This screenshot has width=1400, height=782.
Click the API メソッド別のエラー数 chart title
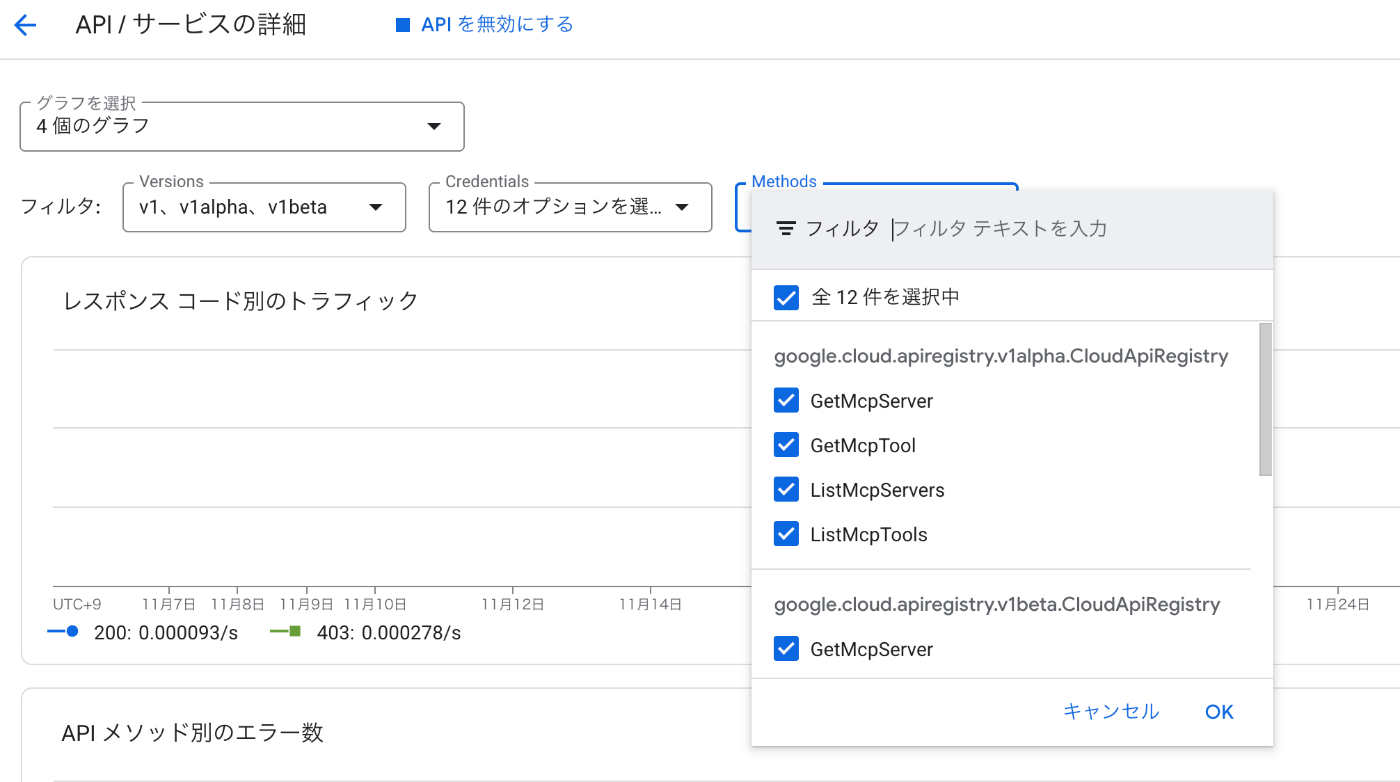click(193, 733)
